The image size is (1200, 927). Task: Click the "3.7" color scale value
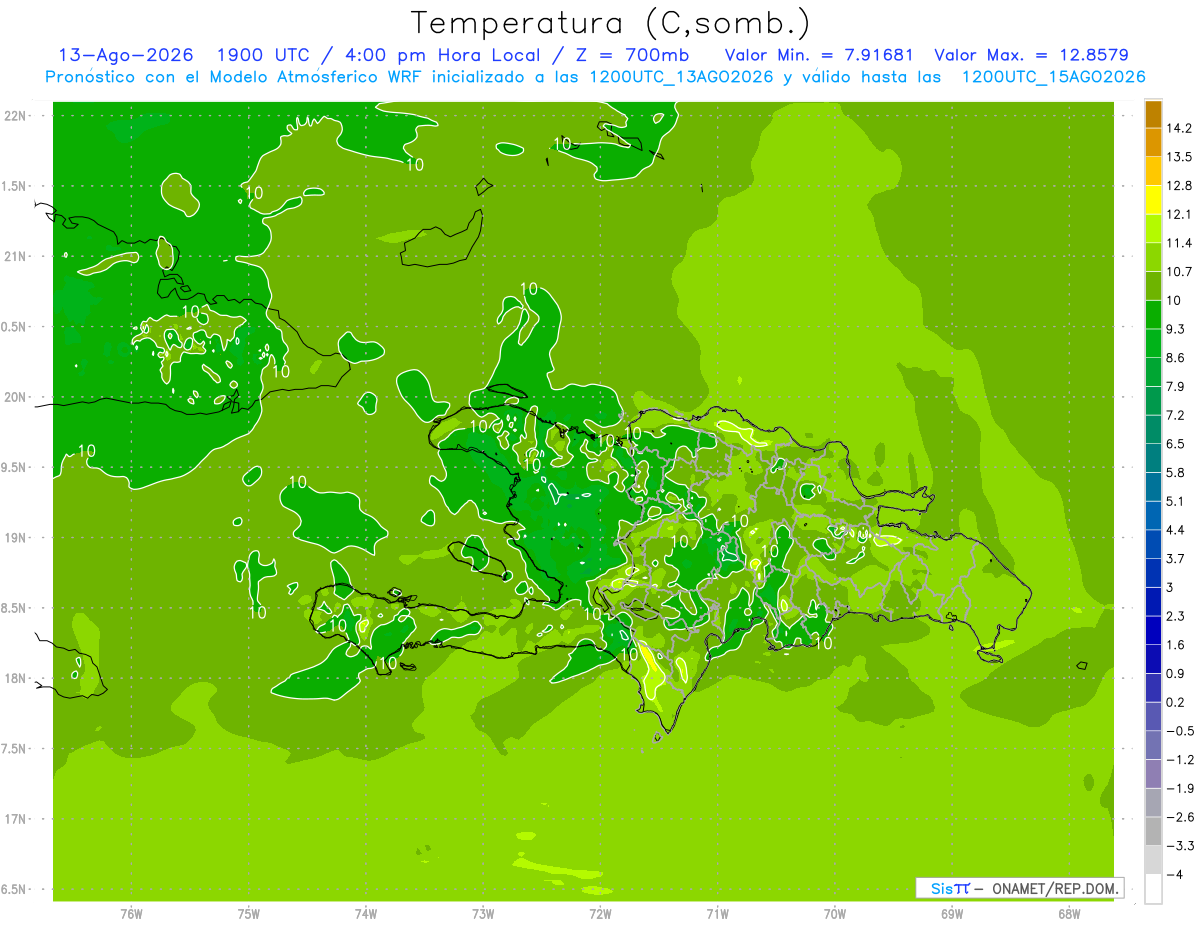(x=1175, y=559)
